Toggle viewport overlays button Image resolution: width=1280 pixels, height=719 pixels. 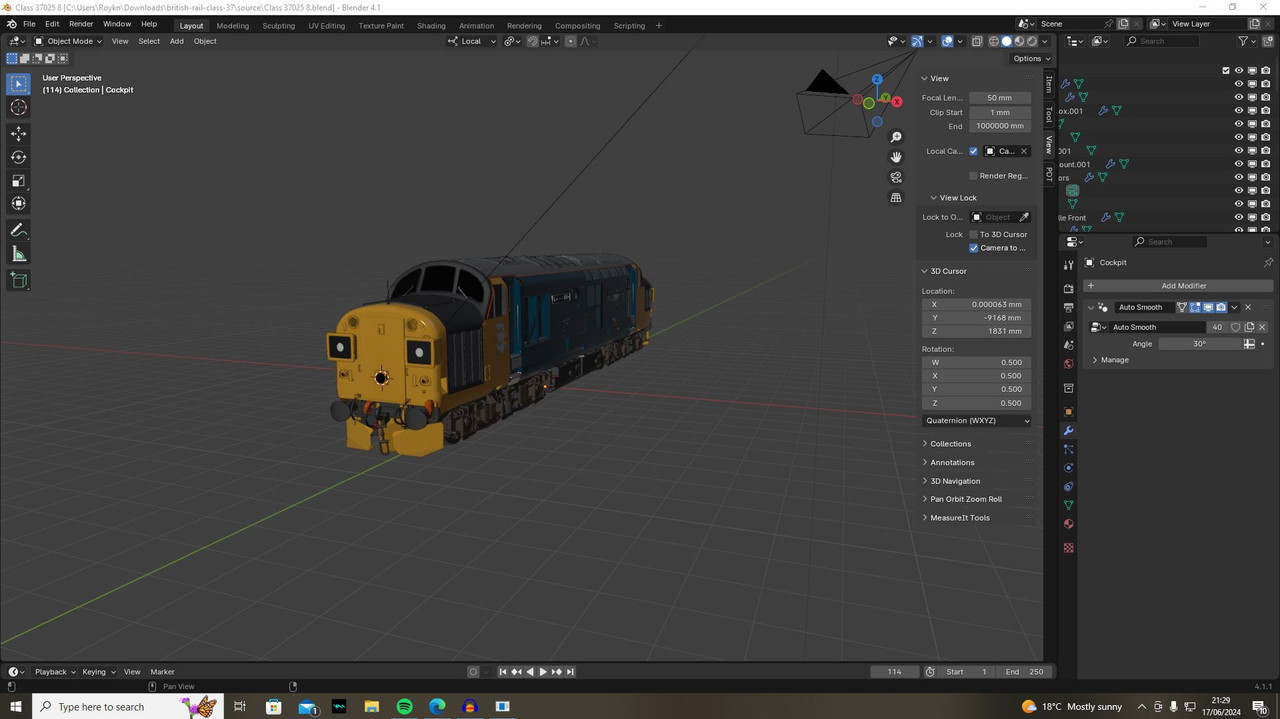click(947, 41)
